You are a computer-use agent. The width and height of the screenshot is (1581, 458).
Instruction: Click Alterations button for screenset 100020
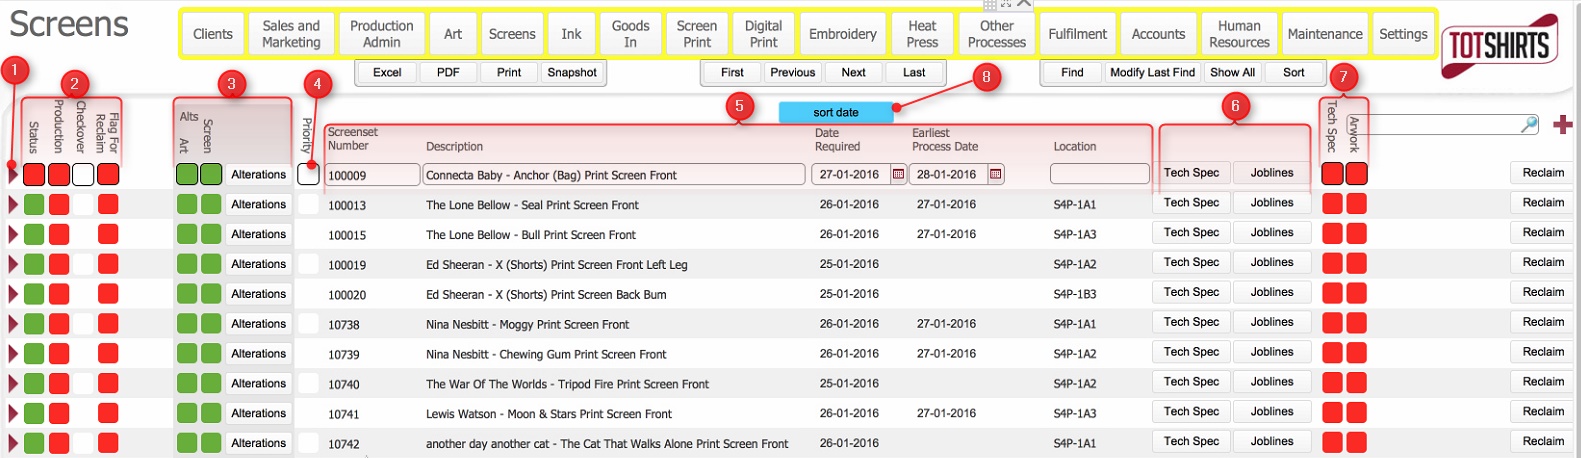pos(258,294)
